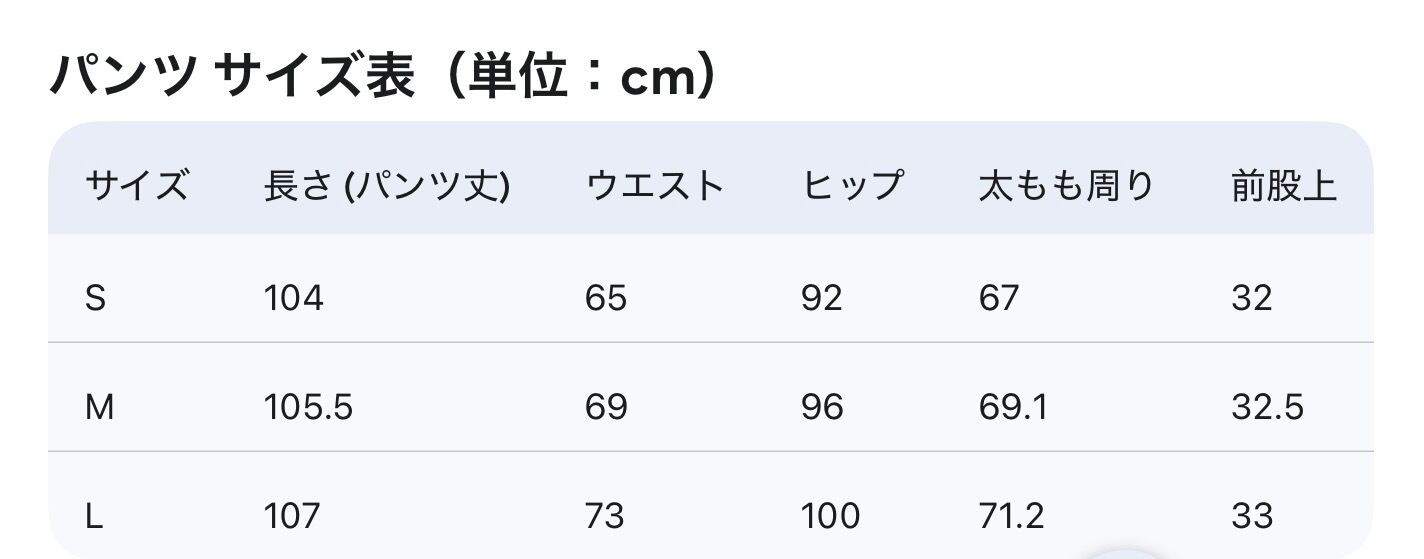Select the front rise value 32.5
The image size is (1424, 559).
[1267, 407]
